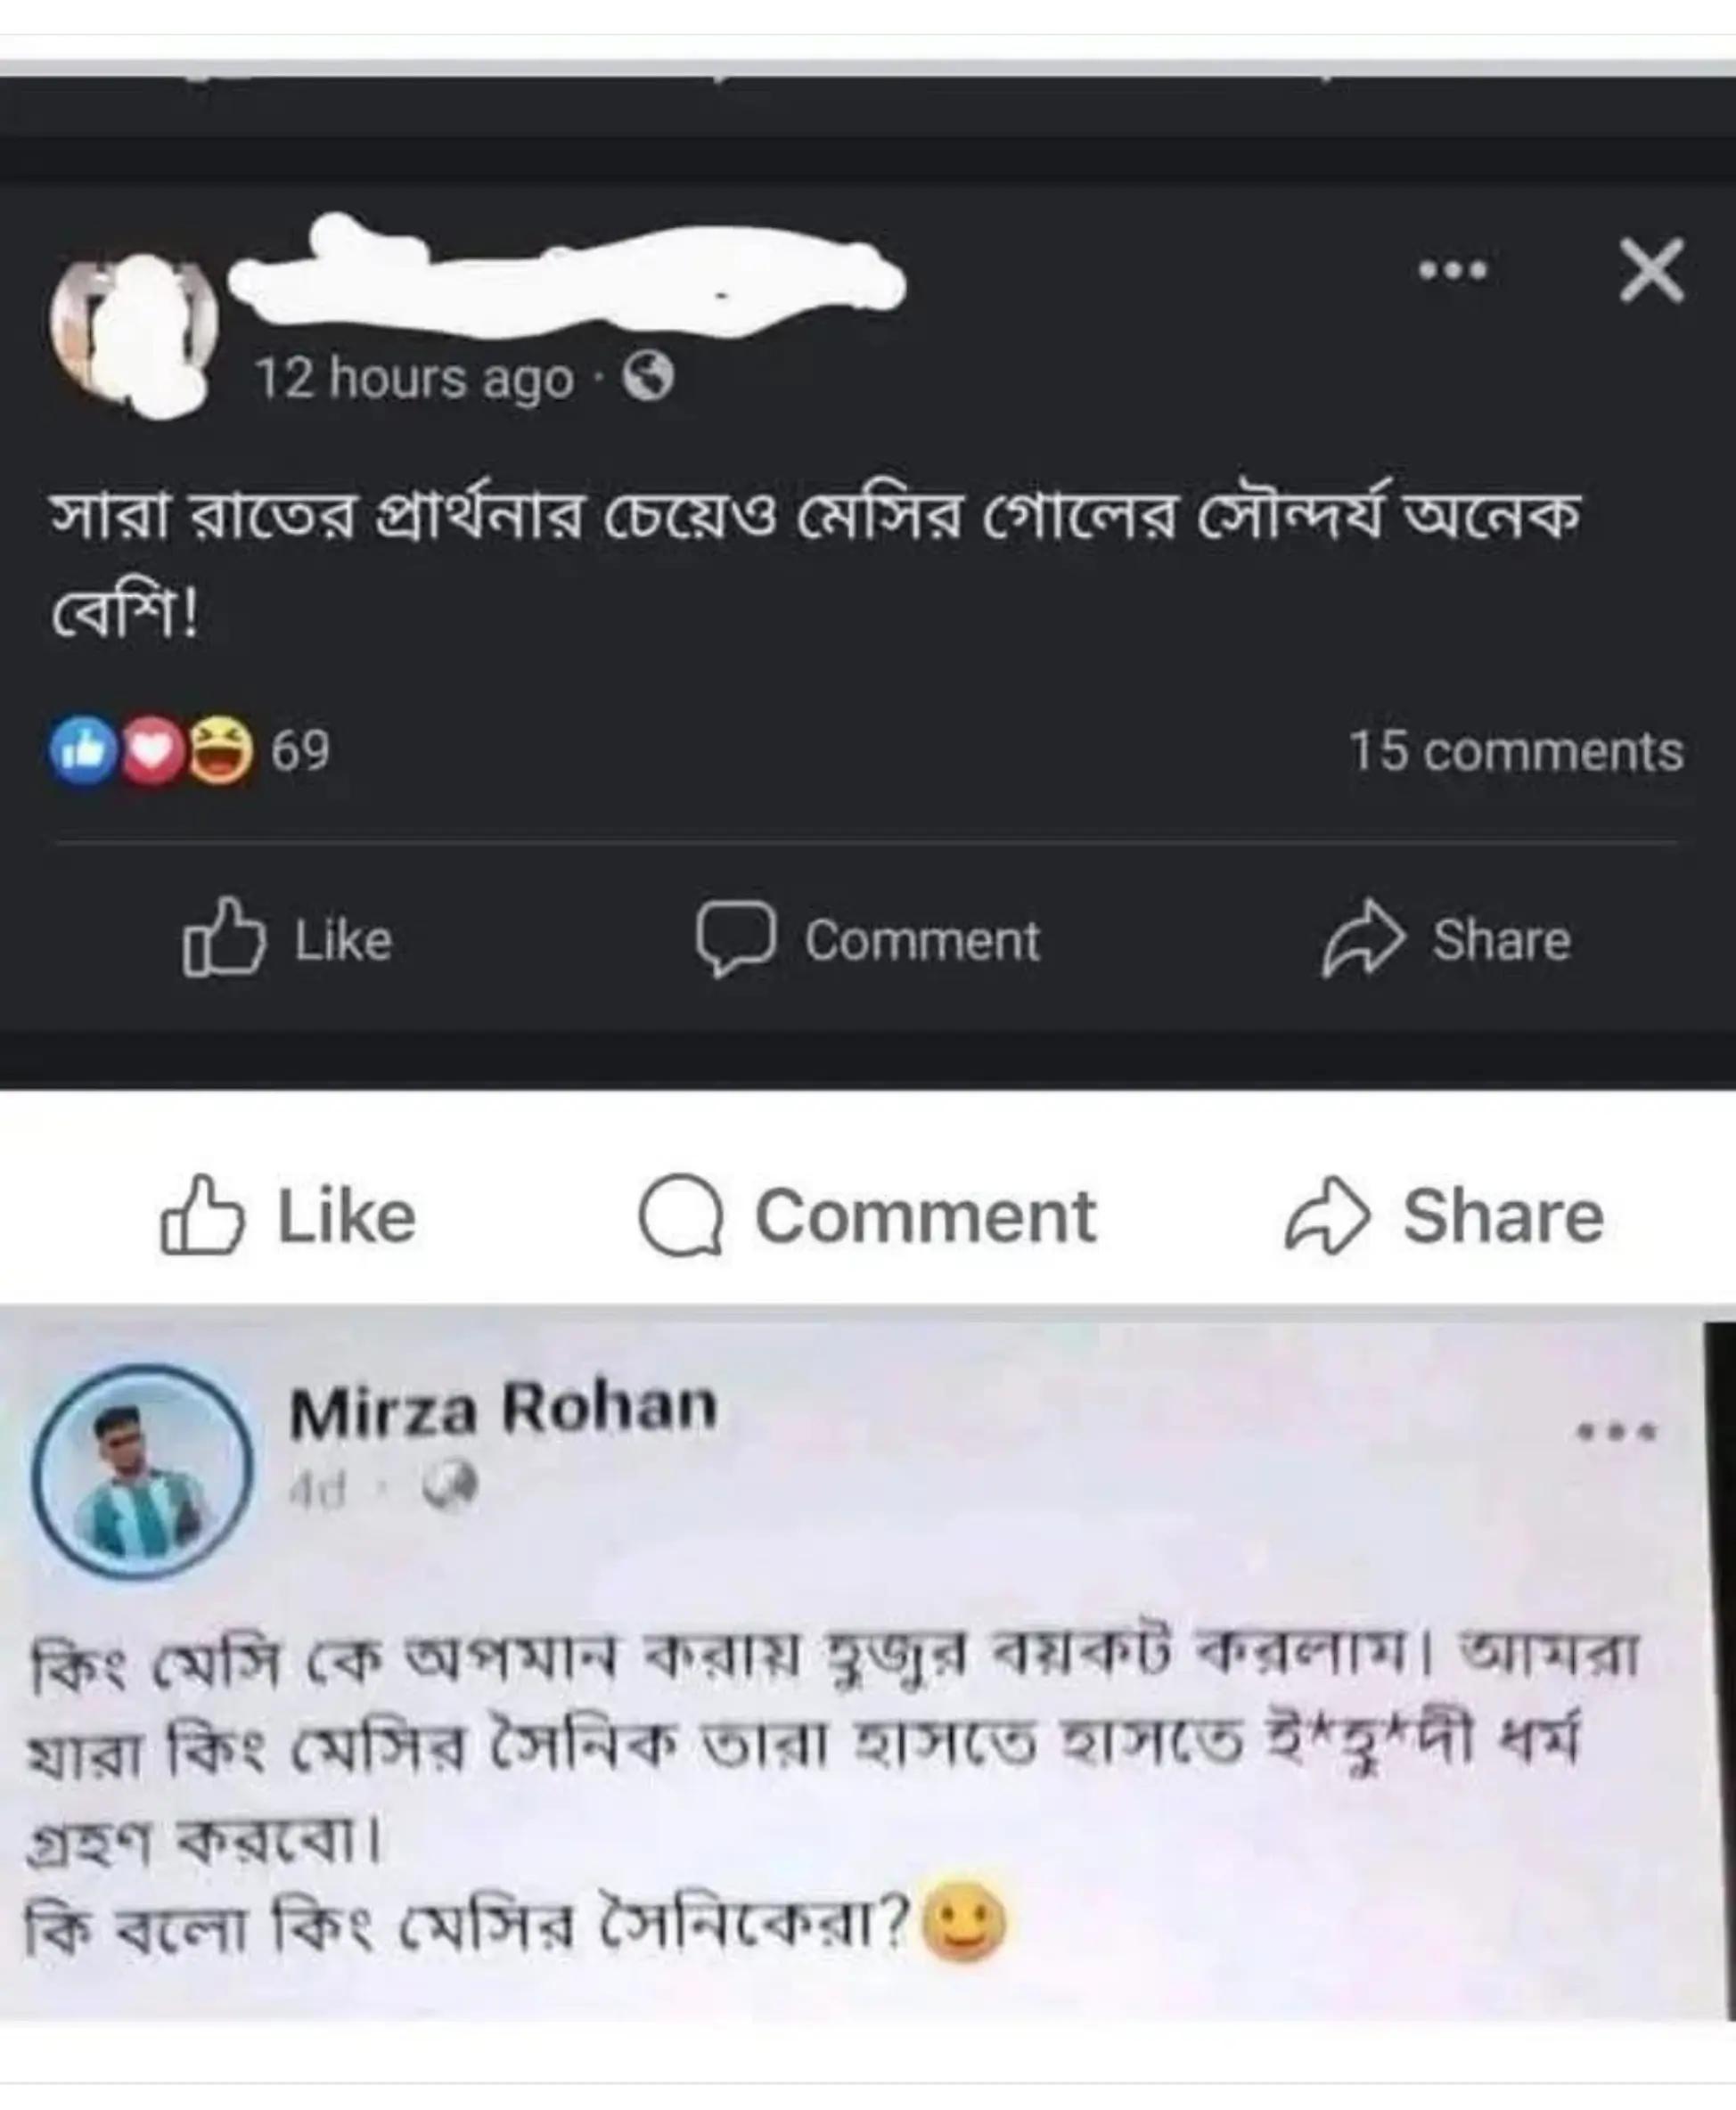The width and height of the screenshot is (1736, 2110).
Task: Tap Comment in the white action bar
Action: pyautogui.click(x=868, y=1216)
